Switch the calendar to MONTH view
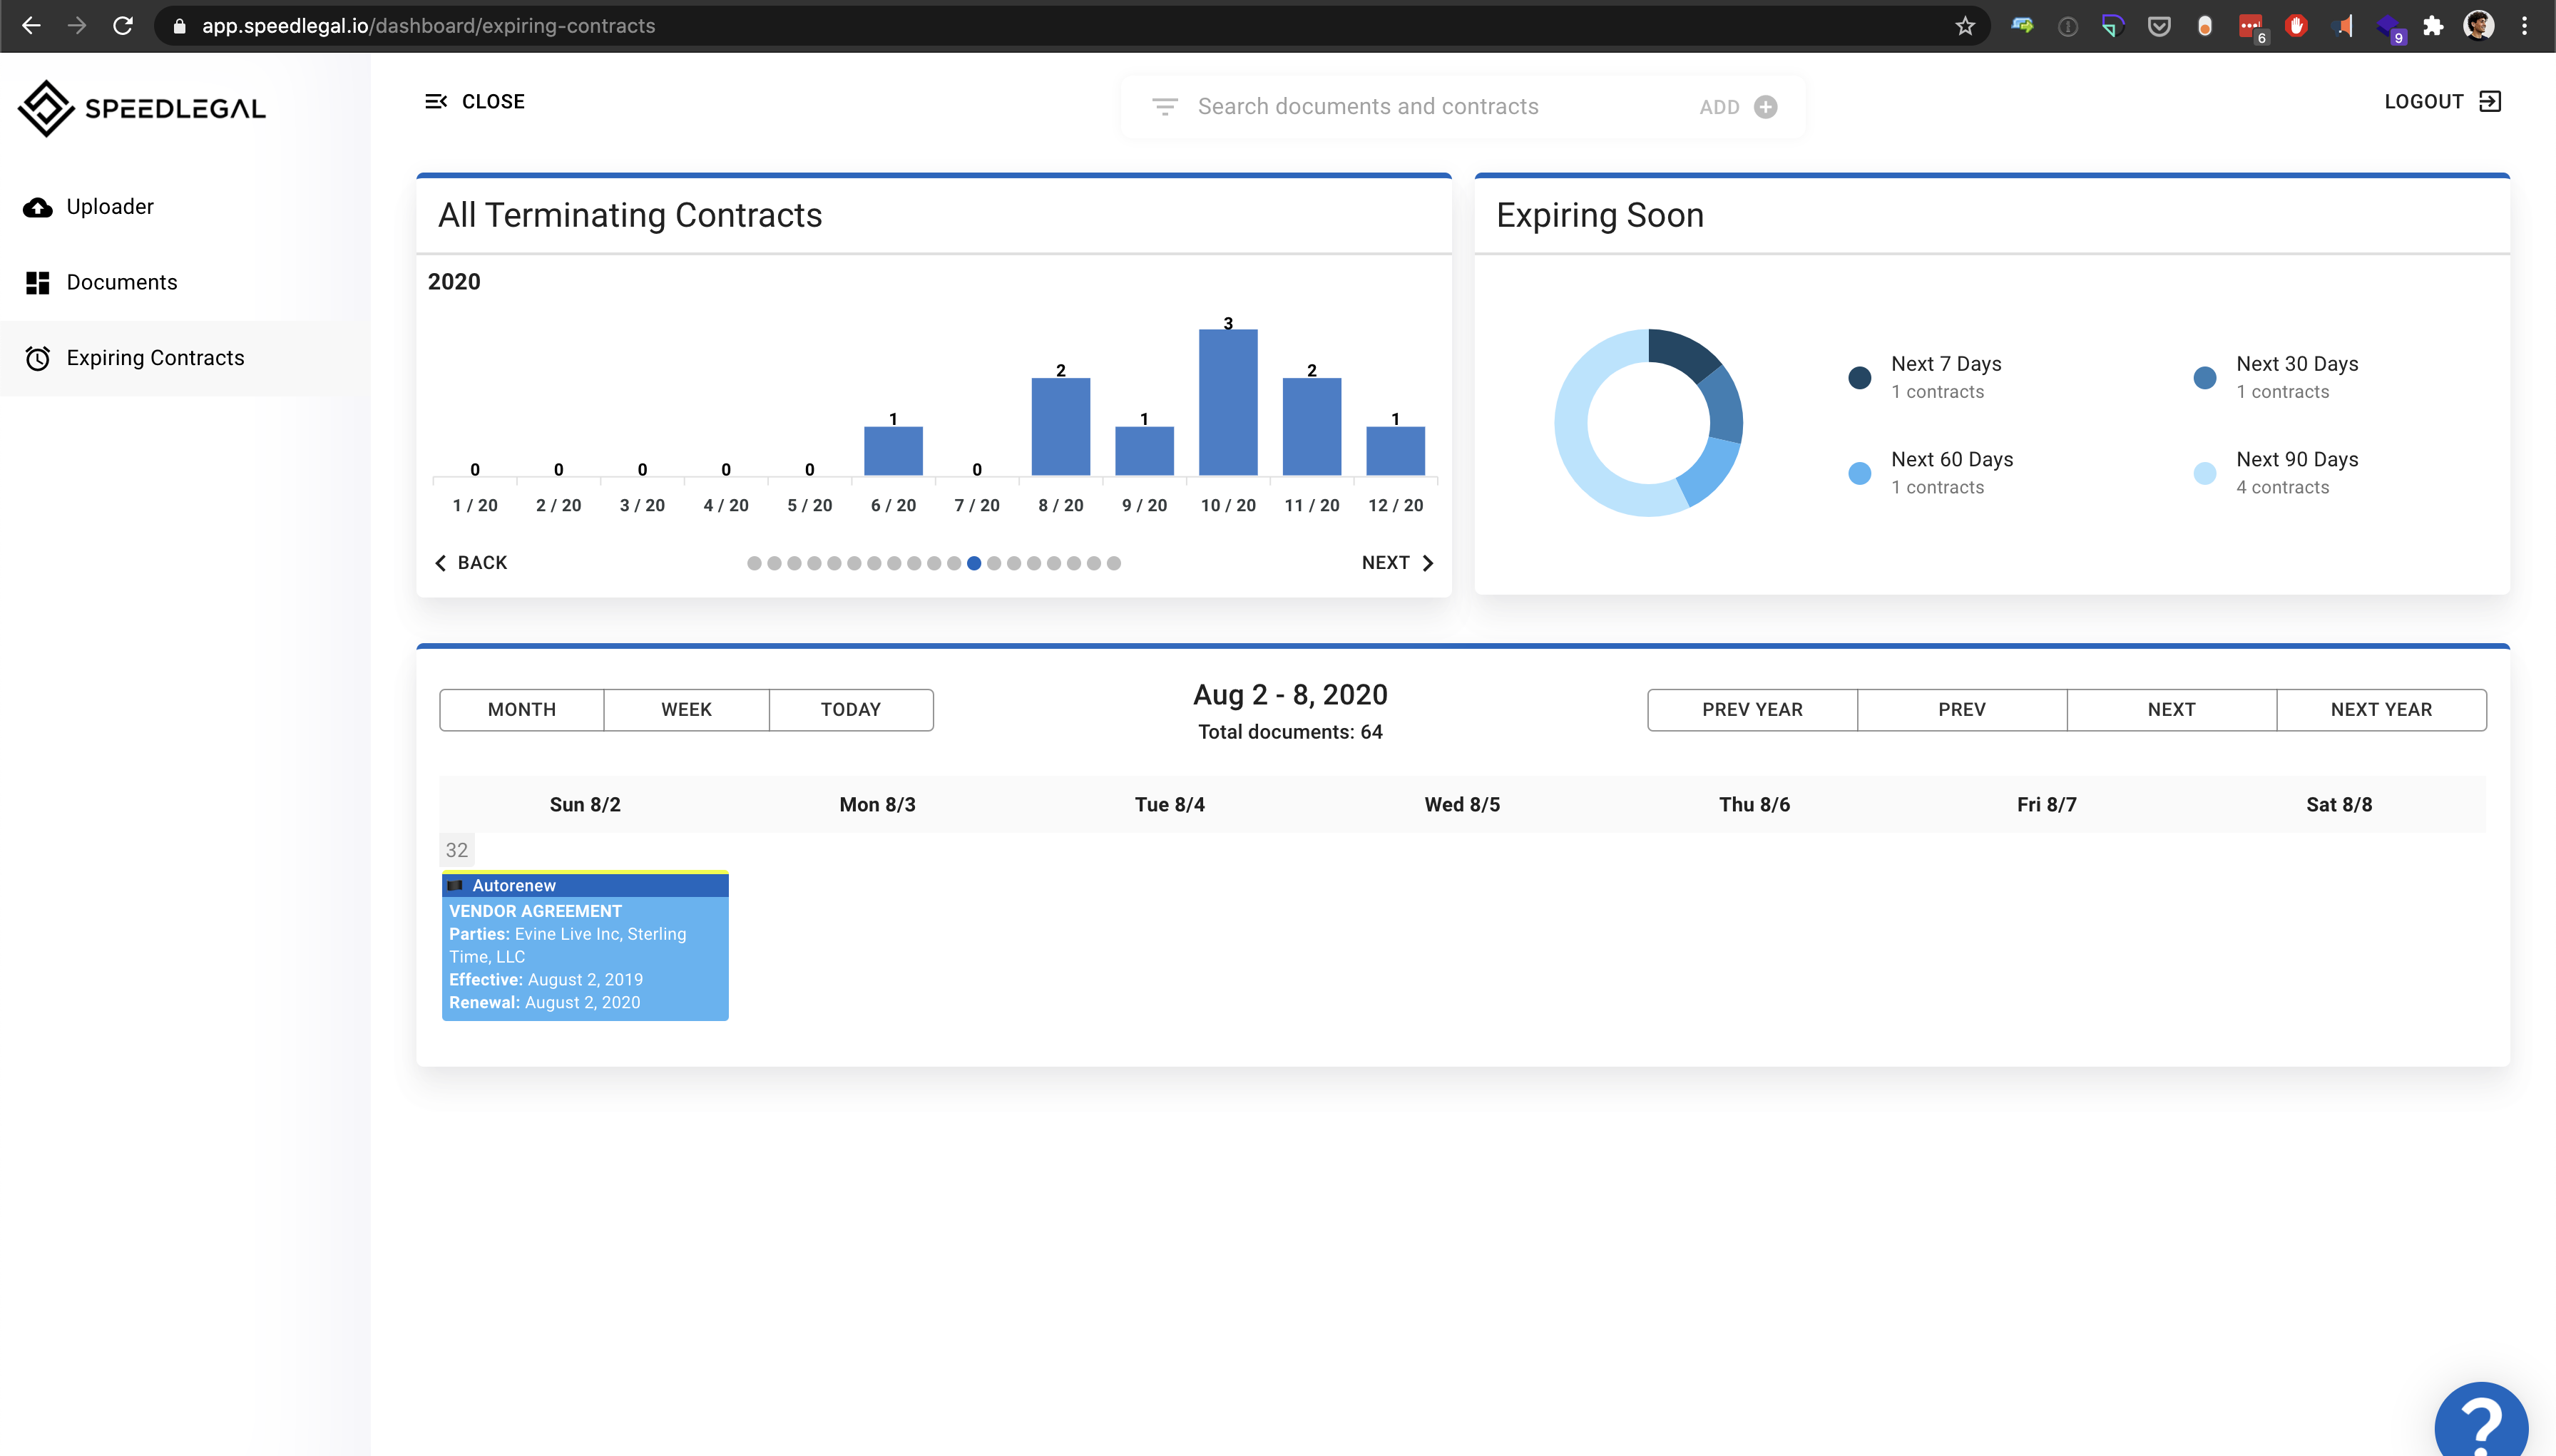The width and height of the screenshot is (2556, 1456). (x=521, y=709)
